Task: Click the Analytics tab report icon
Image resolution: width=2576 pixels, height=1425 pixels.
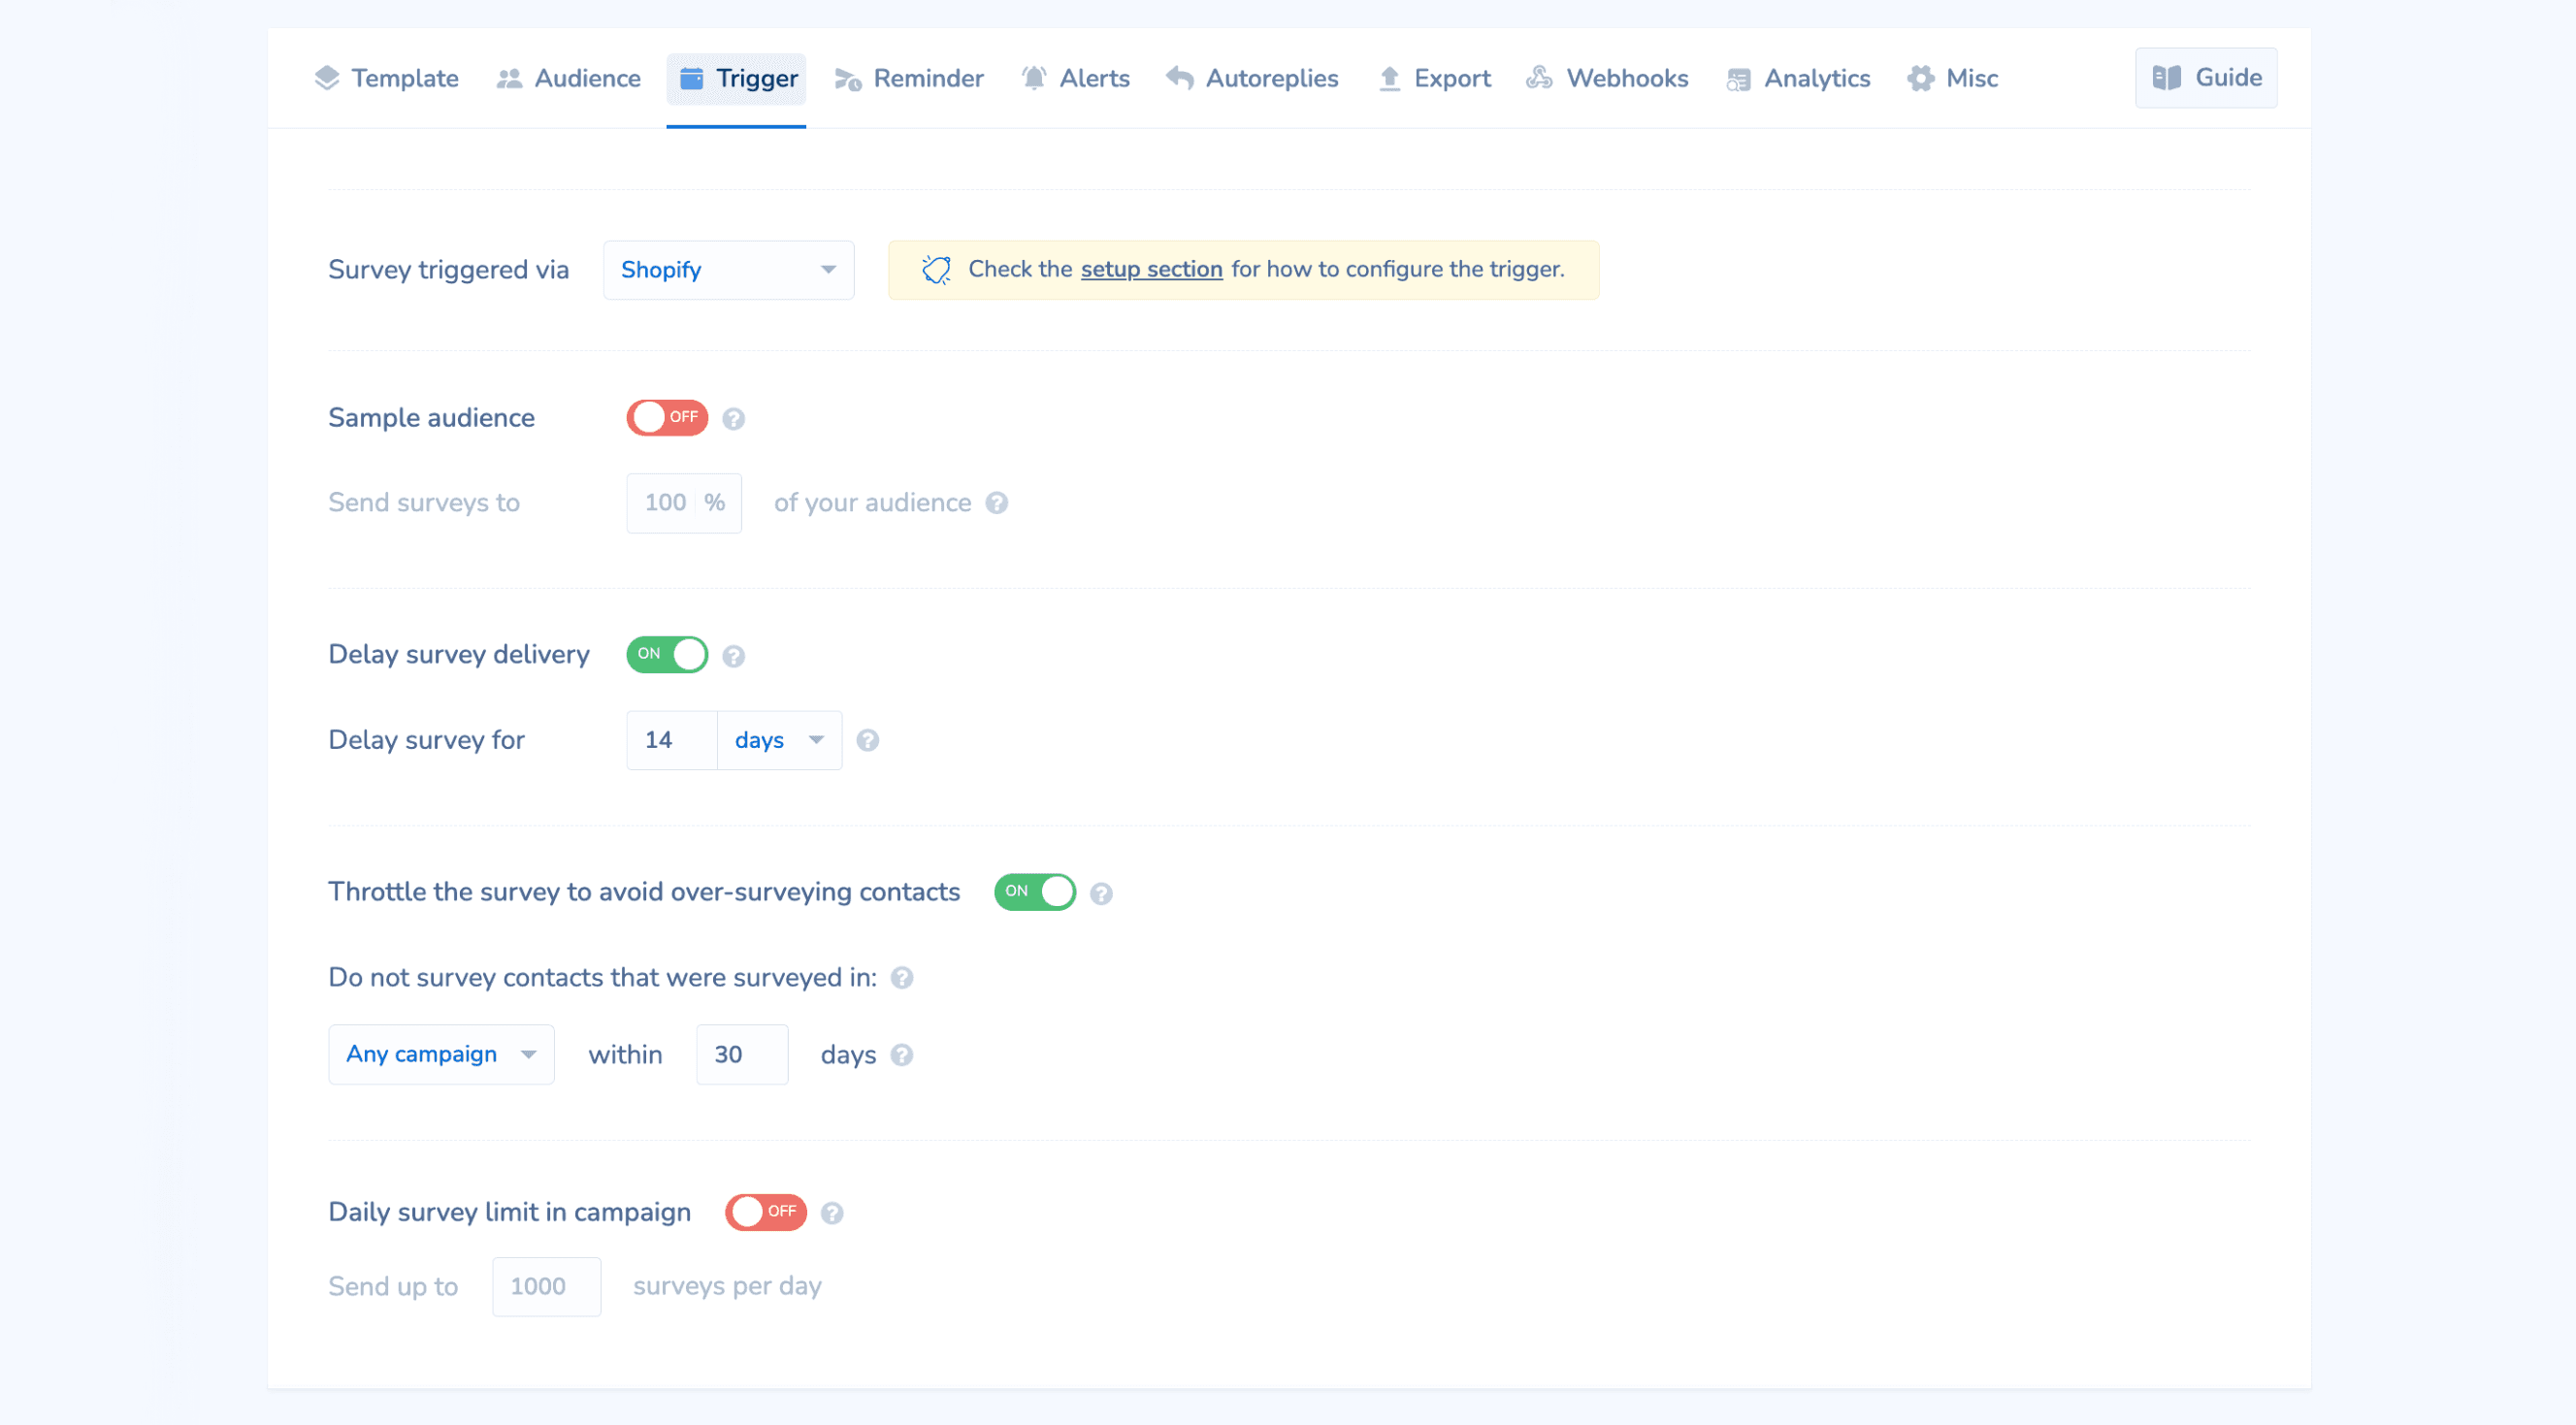Action: pos(1738,79)
